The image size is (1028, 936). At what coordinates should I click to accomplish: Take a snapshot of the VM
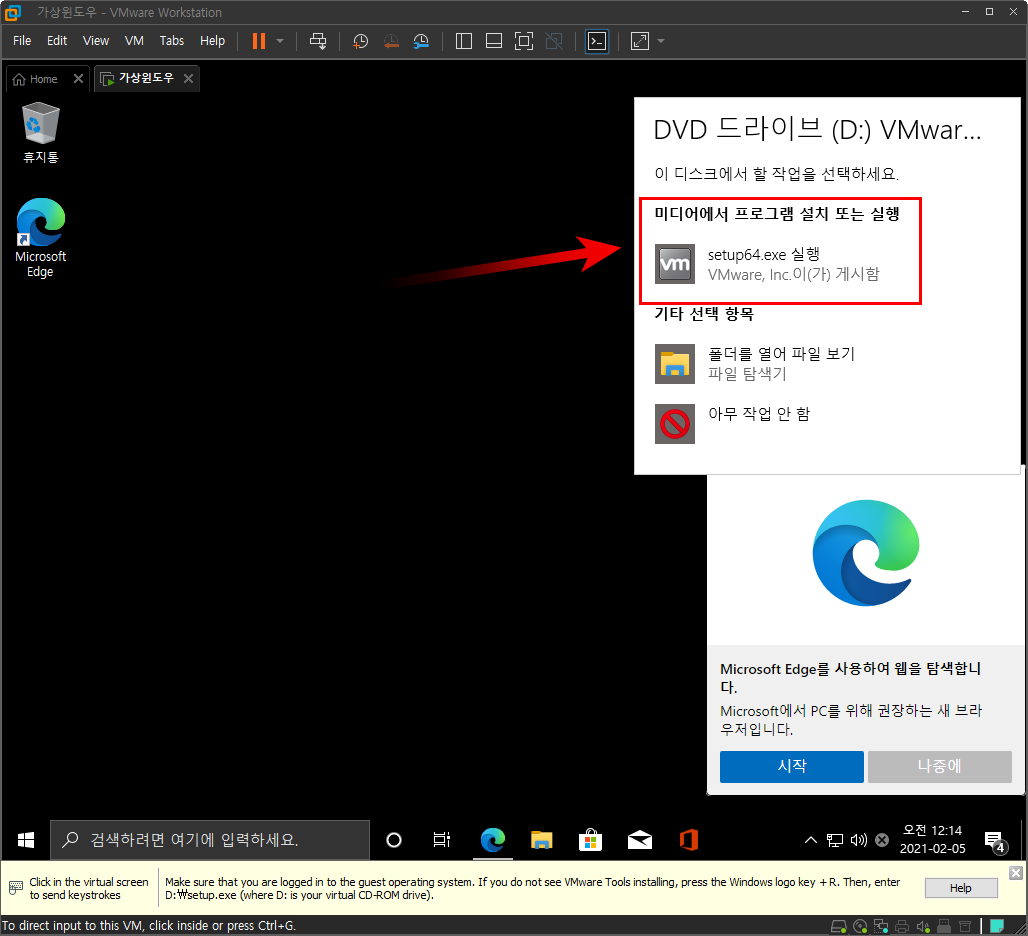(360, 41)
